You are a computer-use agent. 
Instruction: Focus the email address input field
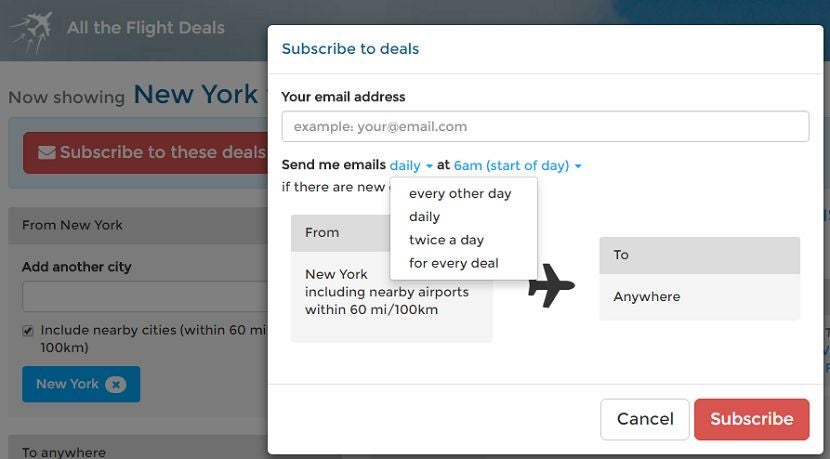coord(545,127)
